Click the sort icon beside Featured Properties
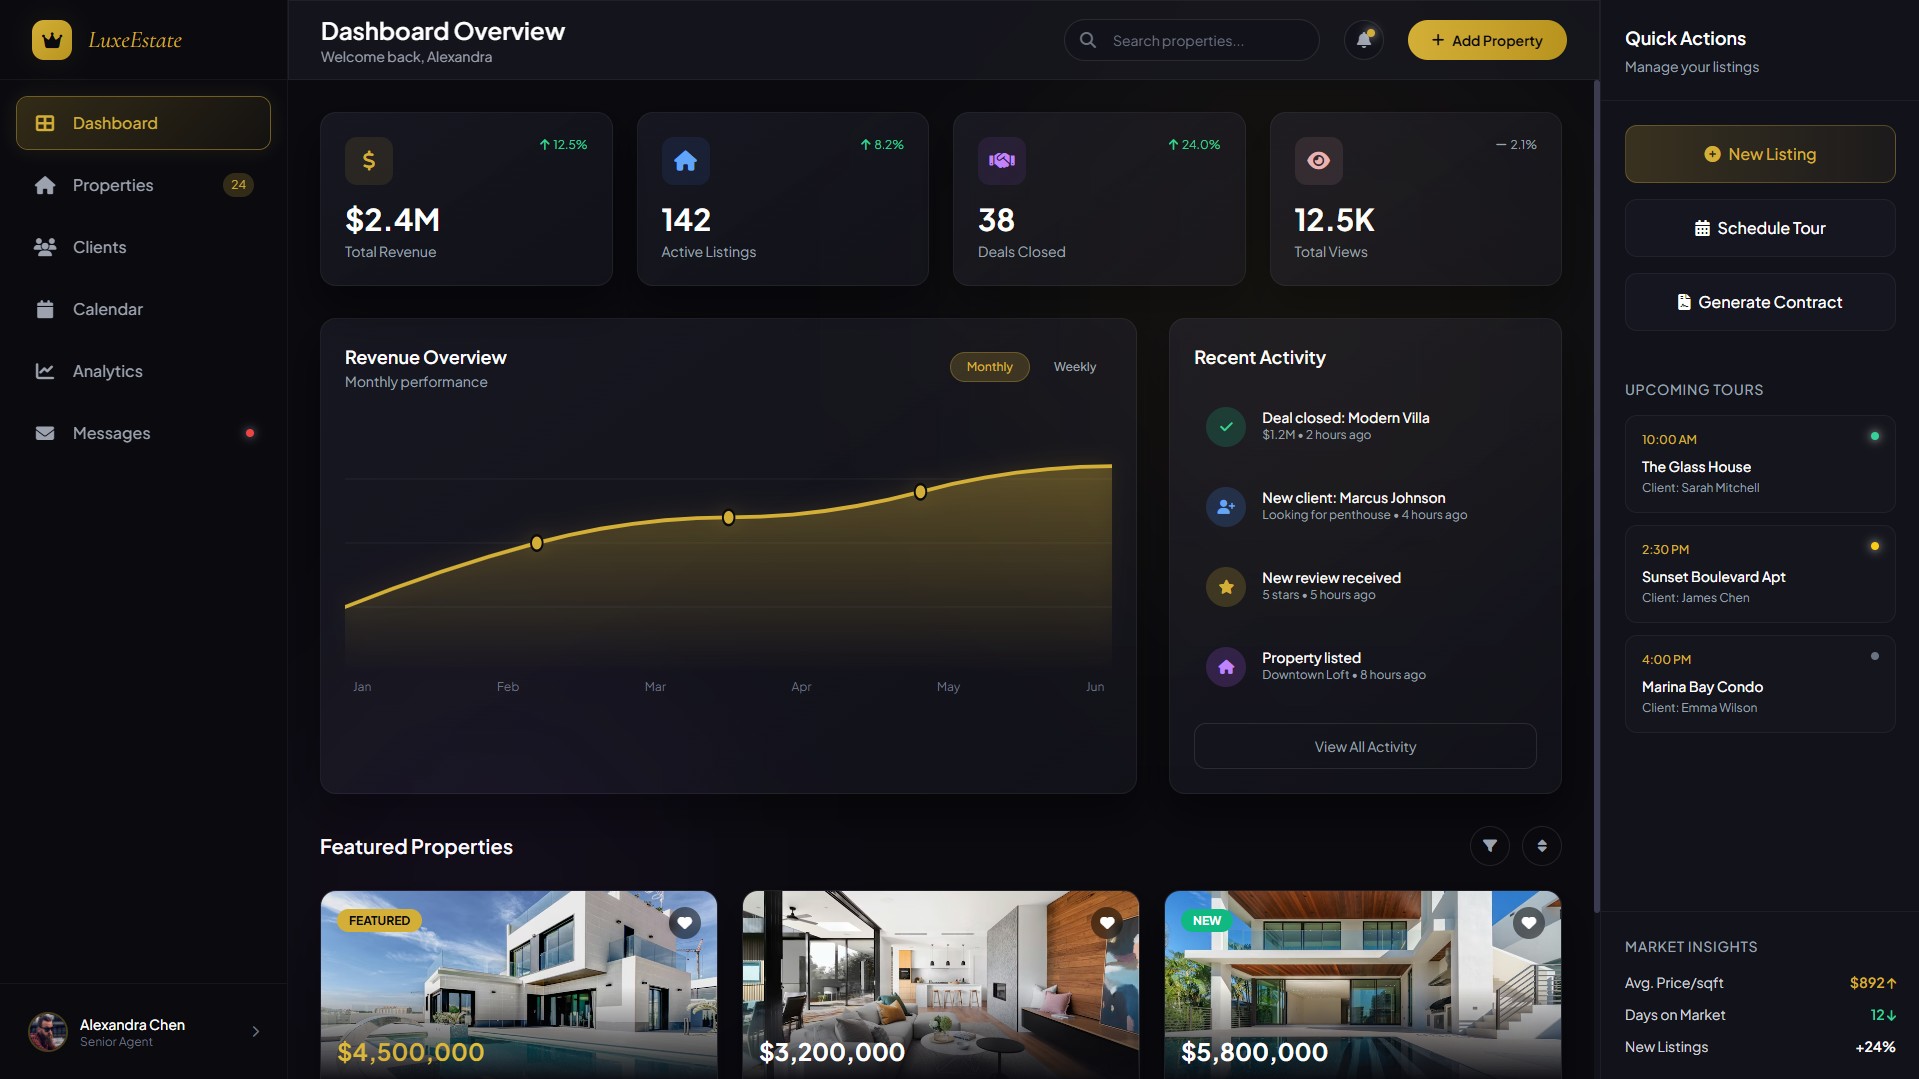This screenshot has width=1919, height=1079. (1541, 846)
